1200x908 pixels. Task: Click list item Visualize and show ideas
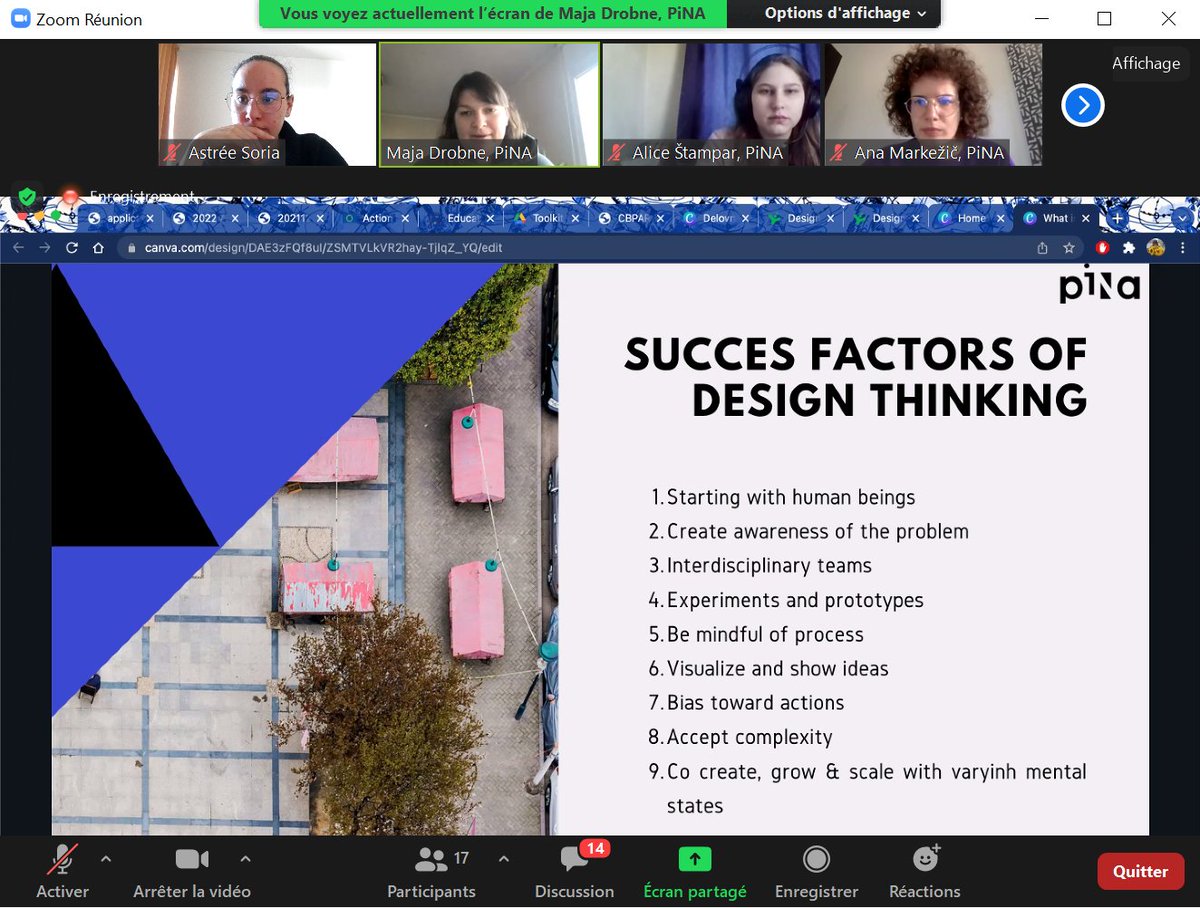coord(777,668)
